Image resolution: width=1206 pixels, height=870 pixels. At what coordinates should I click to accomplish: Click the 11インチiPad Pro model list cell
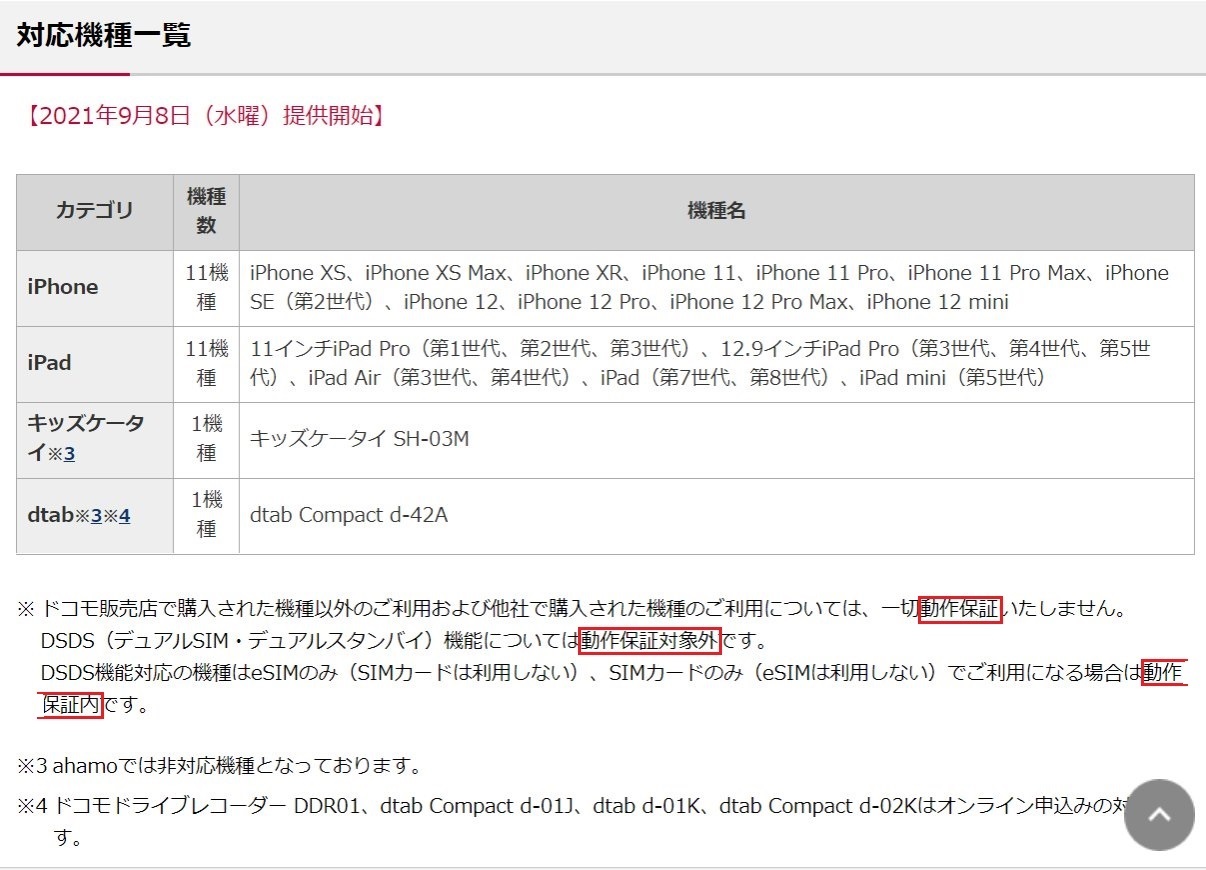[716, 364]
